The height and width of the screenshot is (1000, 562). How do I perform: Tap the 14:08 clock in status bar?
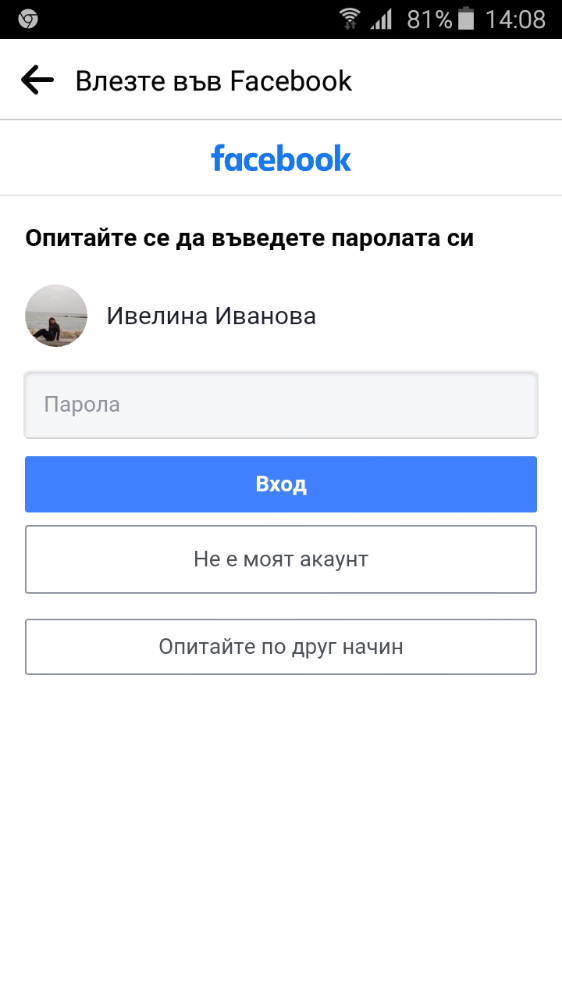point(515,20)
